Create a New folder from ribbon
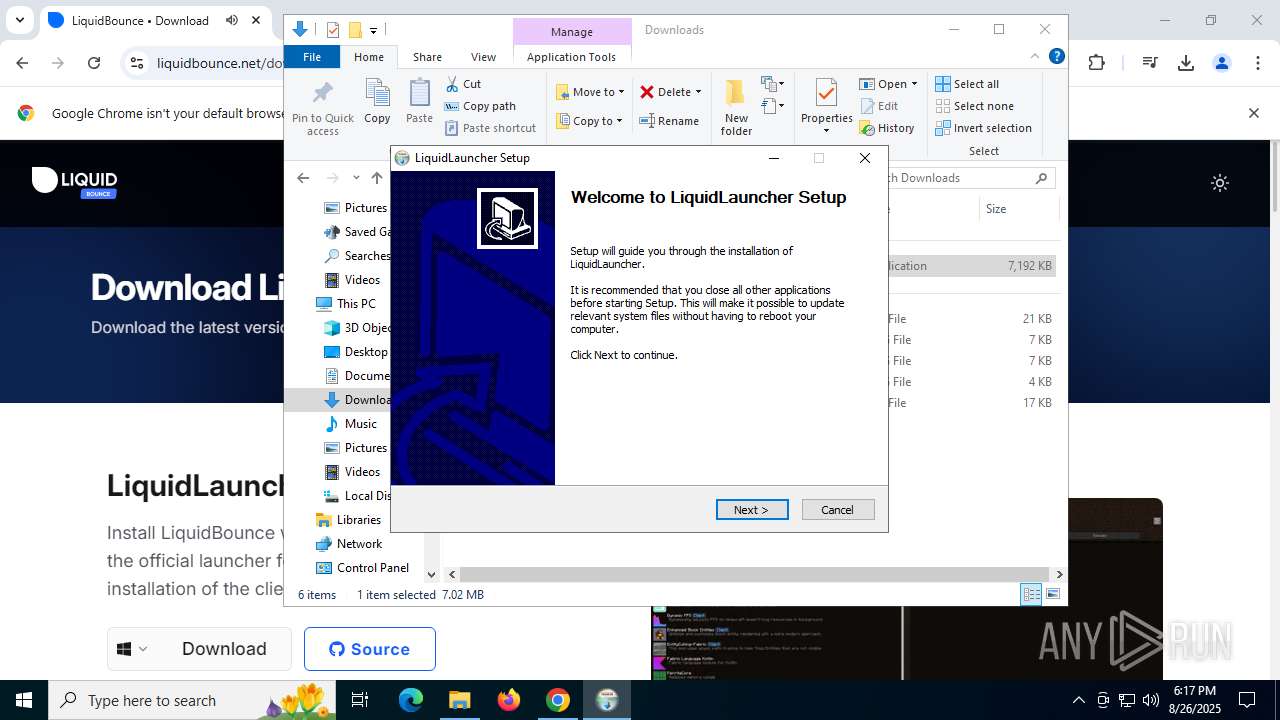The image size is (1280, 720). tap(736, 108)
